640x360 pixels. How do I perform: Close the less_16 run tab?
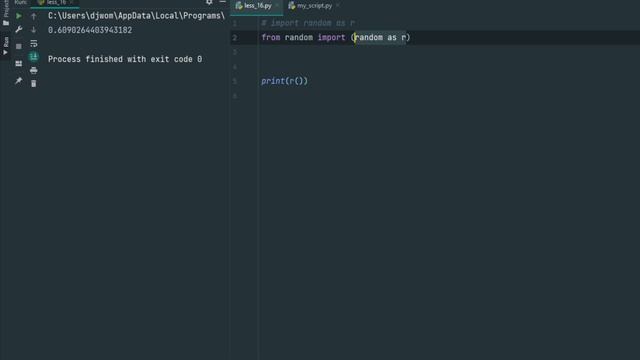tap(71, 2)
